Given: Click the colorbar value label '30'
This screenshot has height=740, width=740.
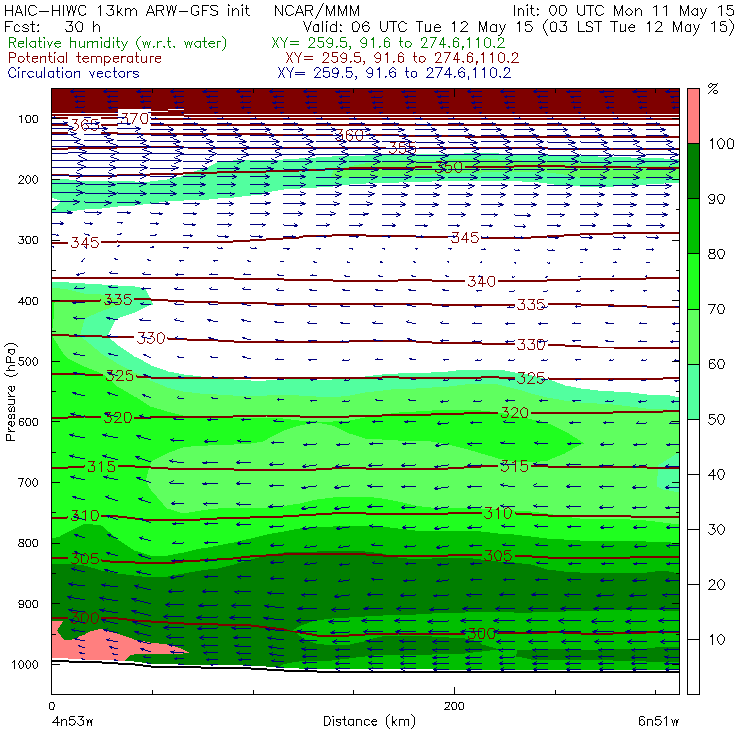Looking at the screenshot, I should [716, 530].
